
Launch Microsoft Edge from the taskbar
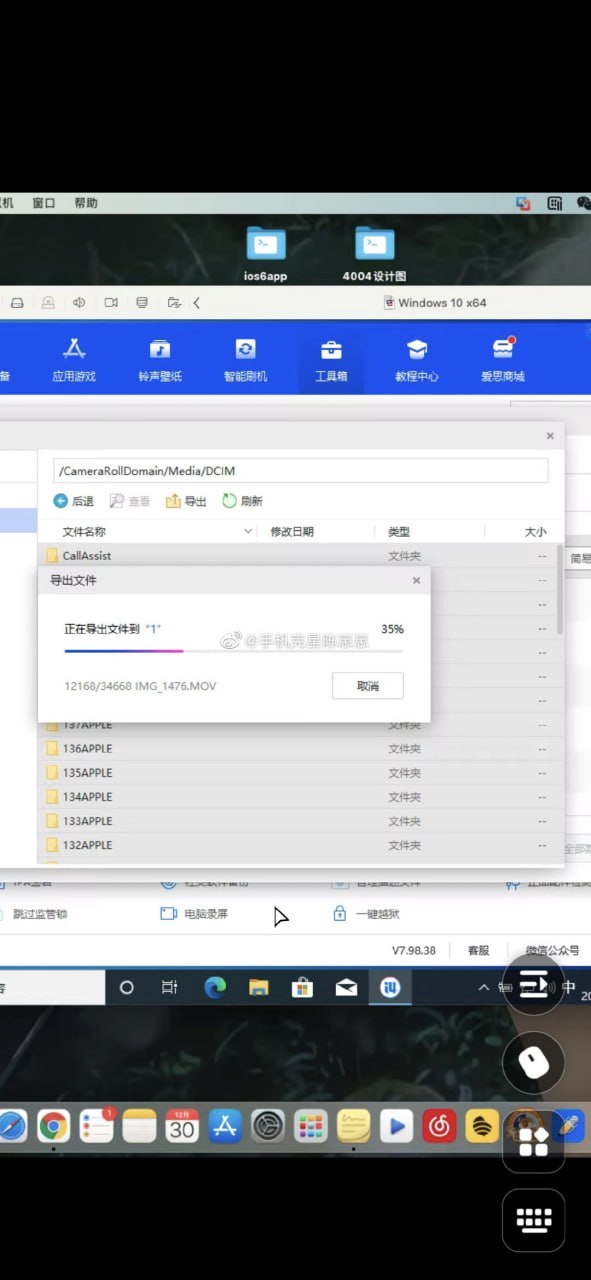pyautogui.click(x=215, y=987)
